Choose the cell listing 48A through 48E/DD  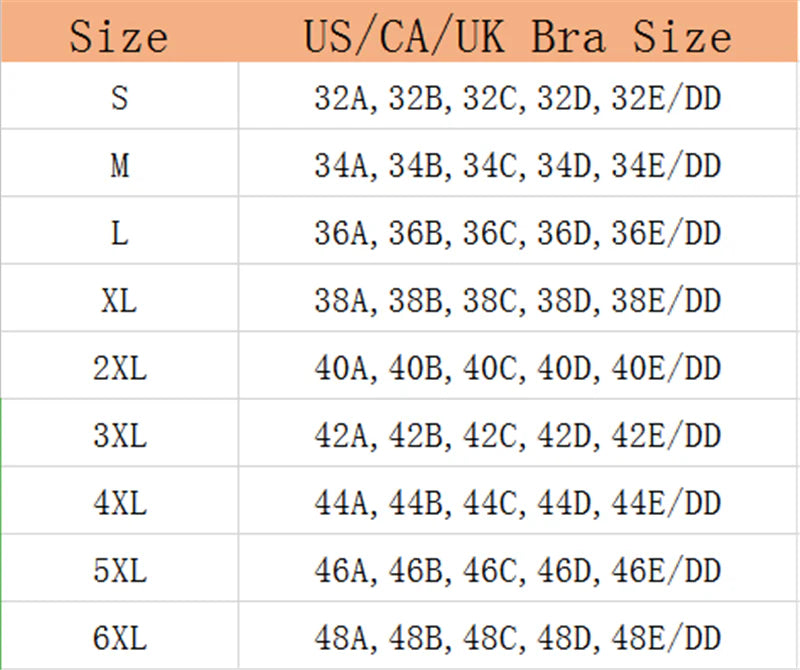[518, 637]
